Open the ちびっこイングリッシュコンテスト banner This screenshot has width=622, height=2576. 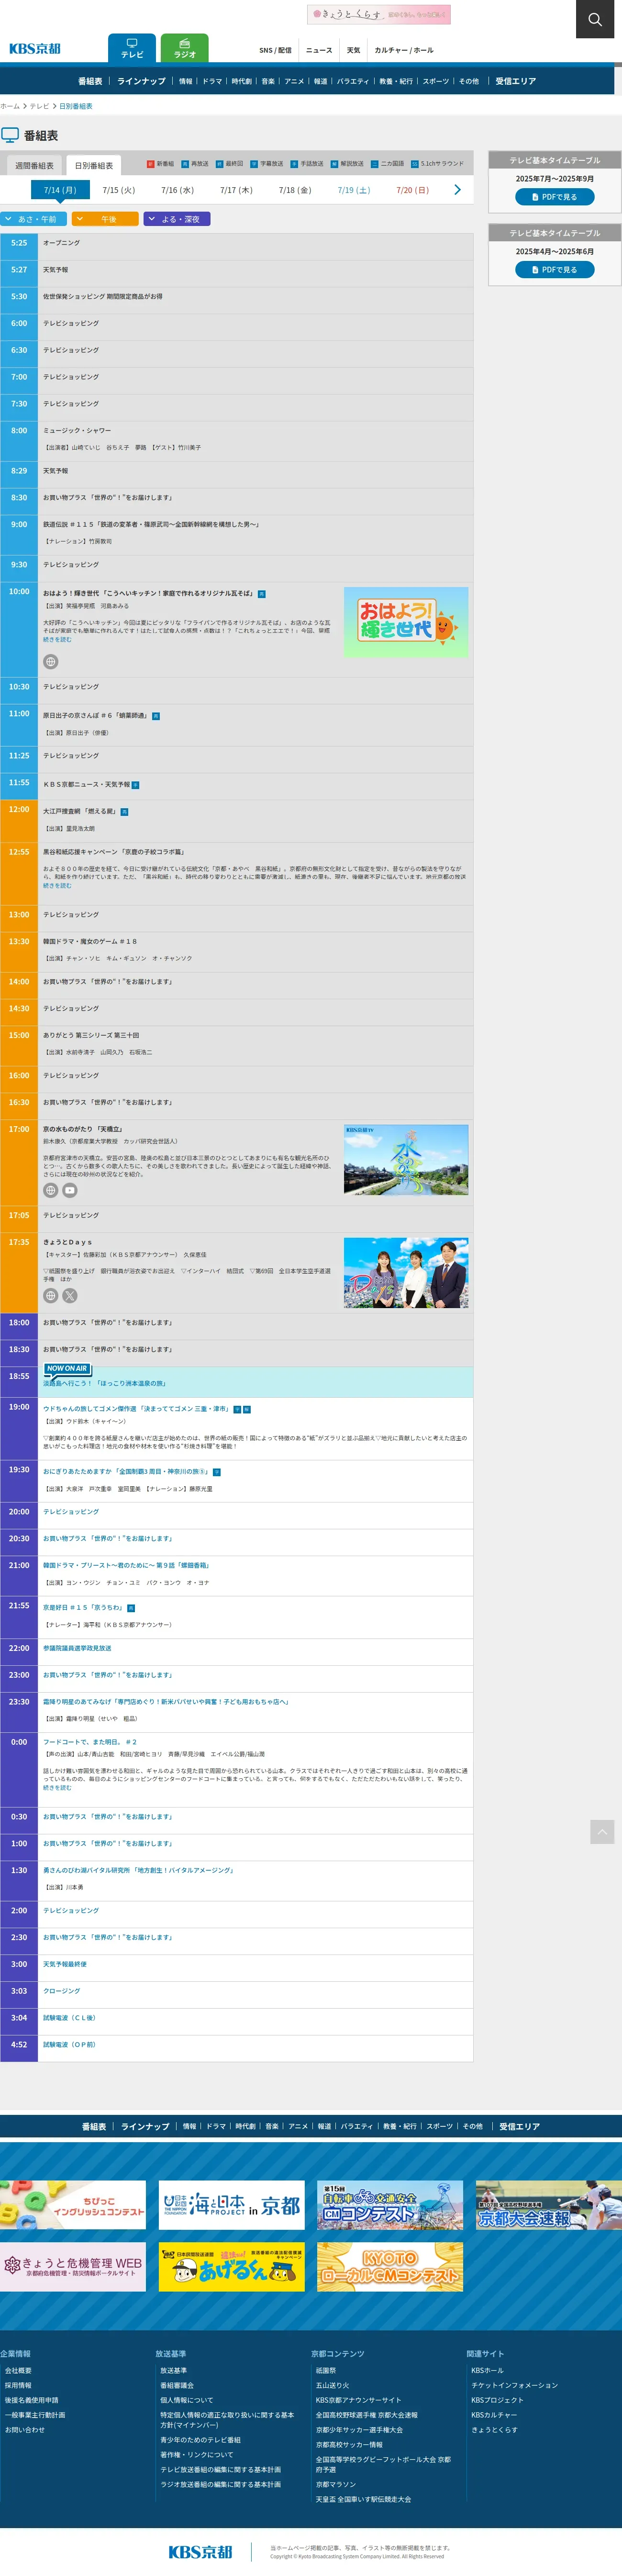[x=73, y=2206]
